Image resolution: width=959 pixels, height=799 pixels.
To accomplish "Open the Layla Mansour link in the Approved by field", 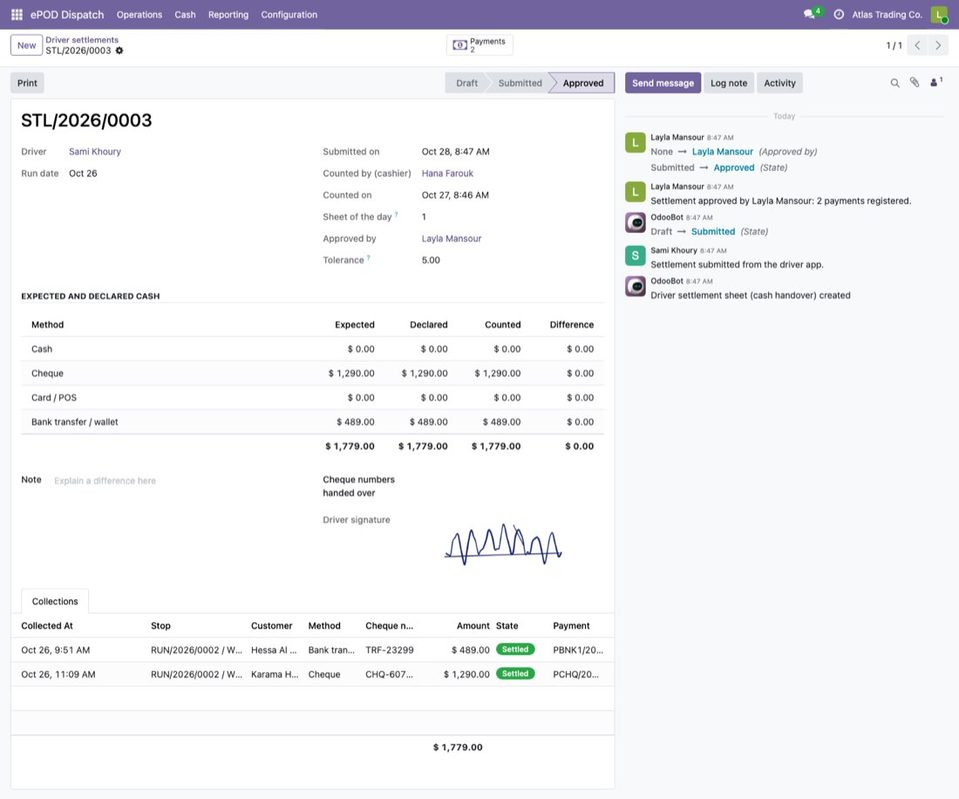I will coord(451,239).
